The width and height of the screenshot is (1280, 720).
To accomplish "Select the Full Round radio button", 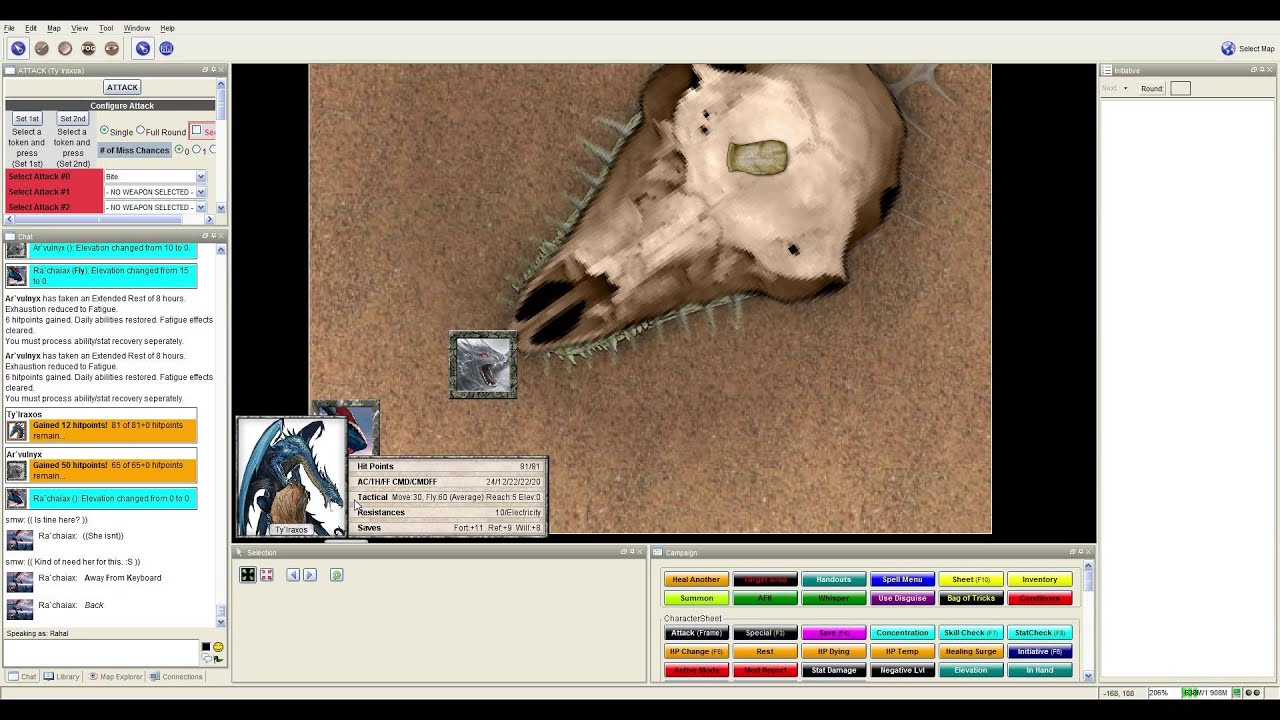I will click(140, 131).
